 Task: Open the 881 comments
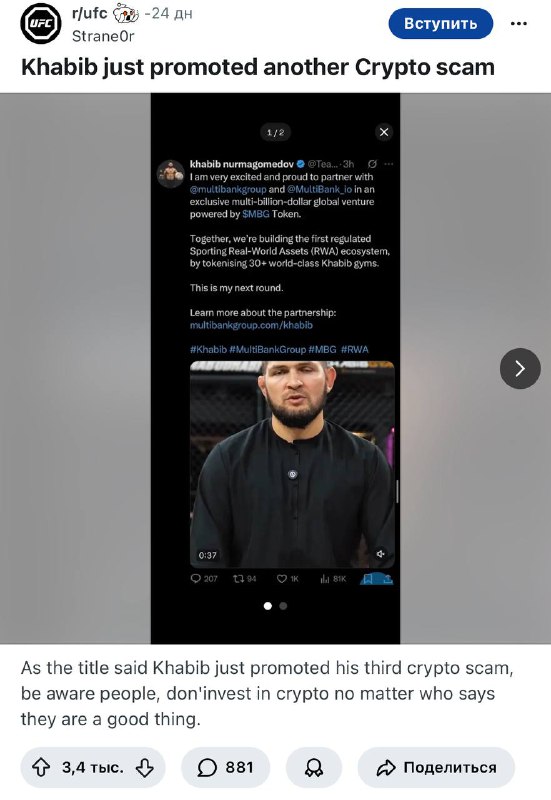pyautogui.click(x=226, y=767)
